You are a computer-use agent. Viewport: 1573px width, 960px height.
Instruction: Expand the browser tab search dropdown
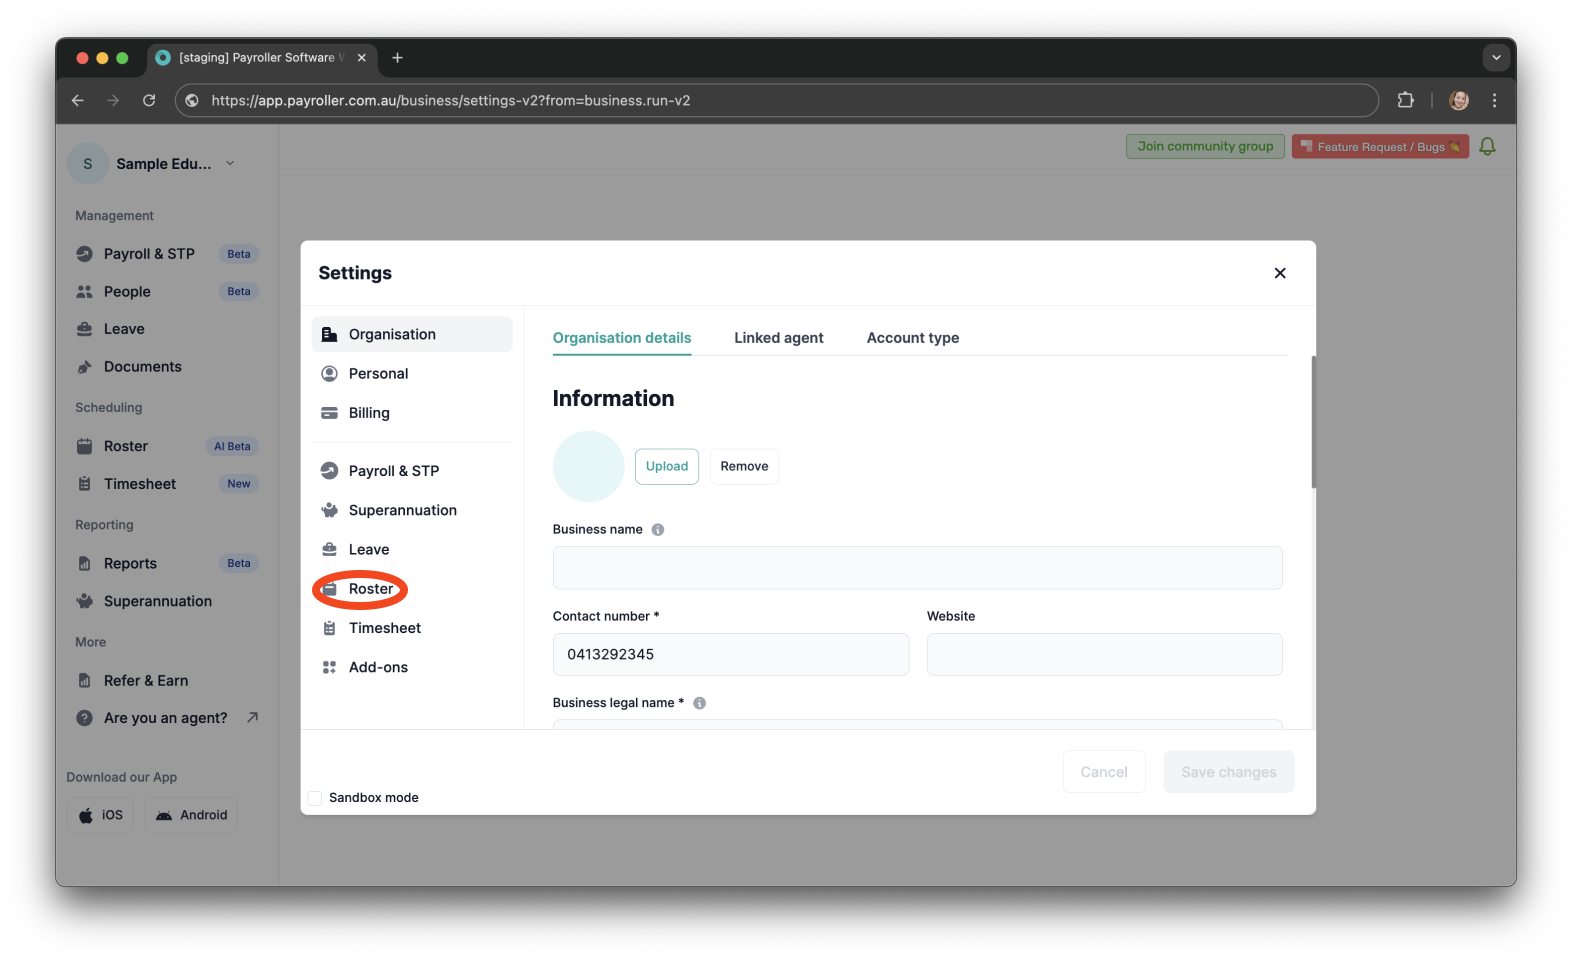[1496, 58]
